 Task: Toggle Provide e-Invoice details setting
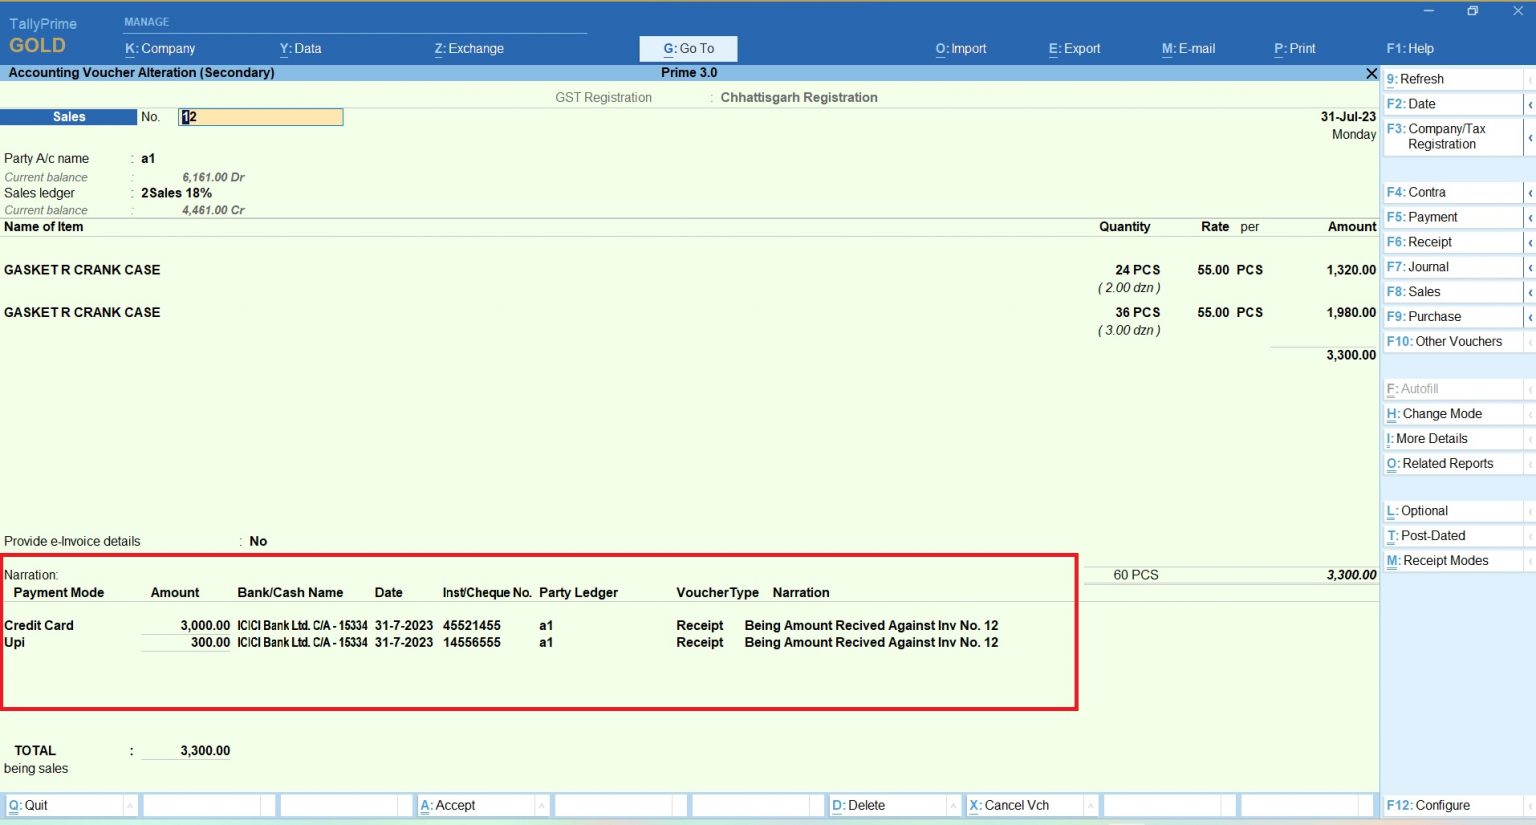[x=257, y=541]
